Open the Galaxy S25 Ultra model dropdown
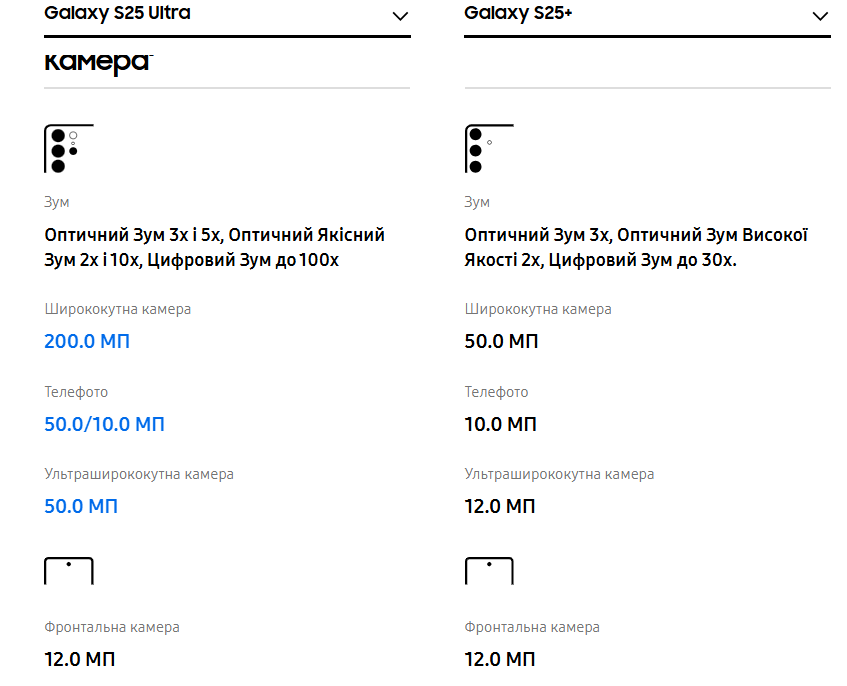The height and width of the screenshot is (686, 847). pos(400,16)
